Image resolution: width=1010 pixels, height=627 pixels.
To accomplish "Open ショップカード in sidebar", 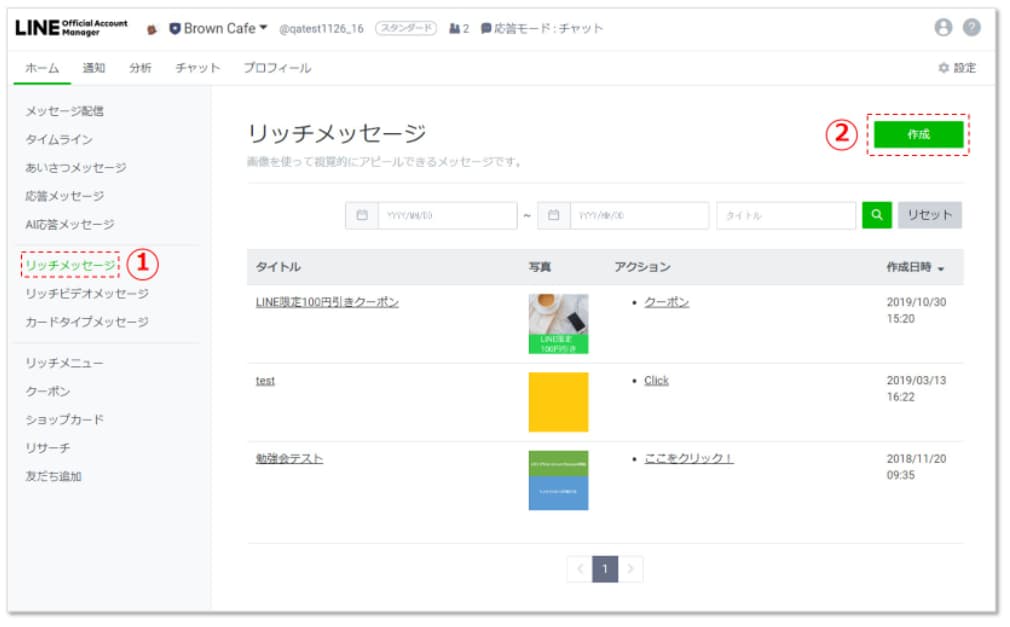I will tap(64, 420).
